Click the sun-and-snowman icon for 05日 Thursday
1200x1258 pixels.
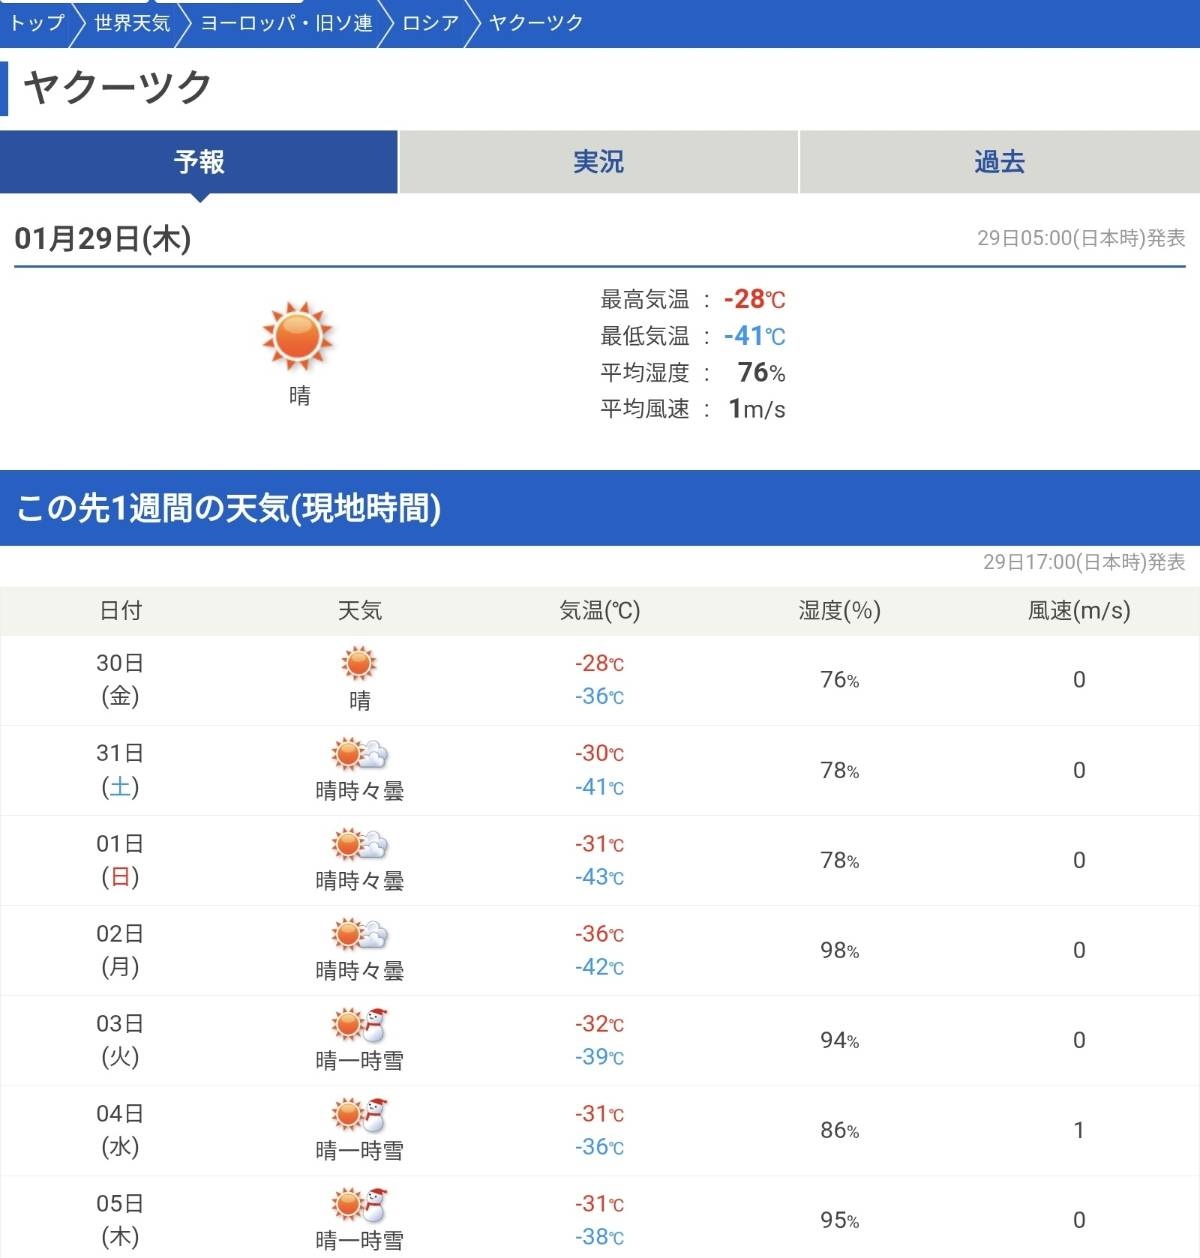pyautogui.click(x=359, y=1204)
